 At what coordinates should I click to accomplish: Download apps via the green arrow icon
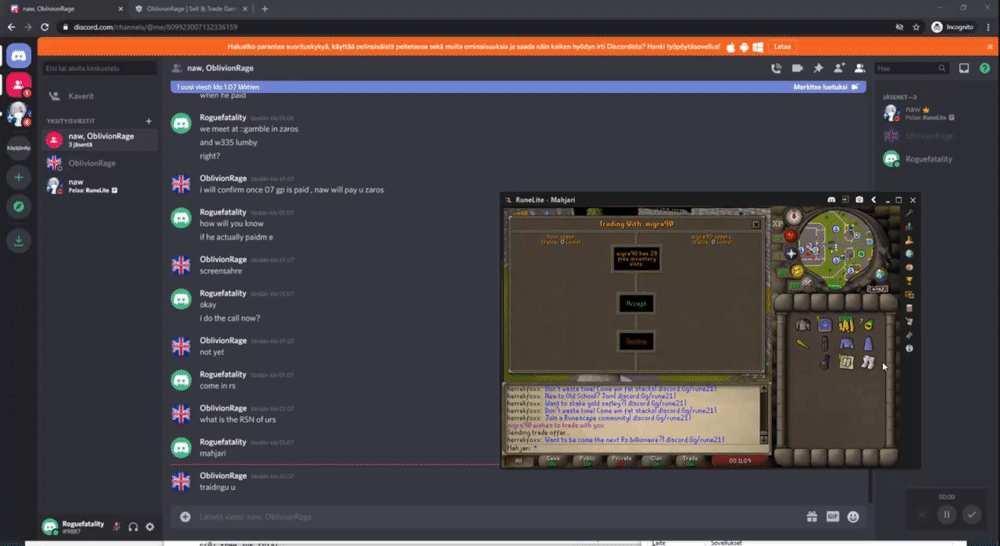point(18,240)
